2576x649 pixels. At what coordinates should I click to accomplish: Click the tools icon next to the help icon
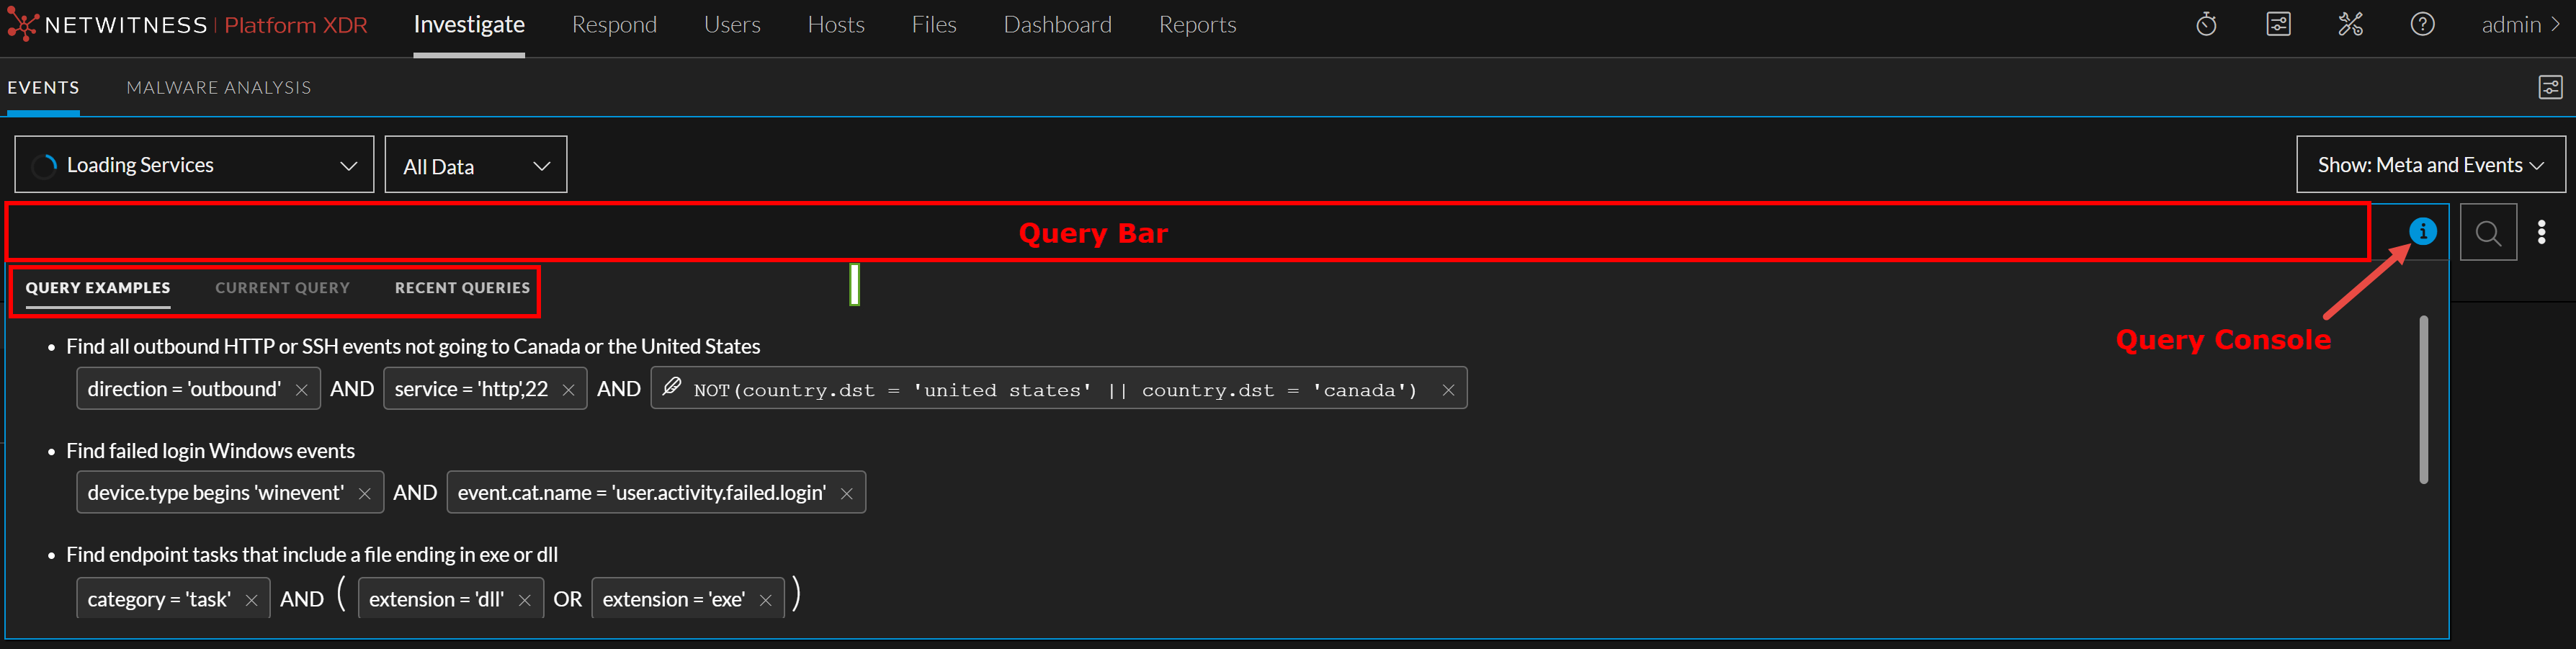pos(2351,24)
